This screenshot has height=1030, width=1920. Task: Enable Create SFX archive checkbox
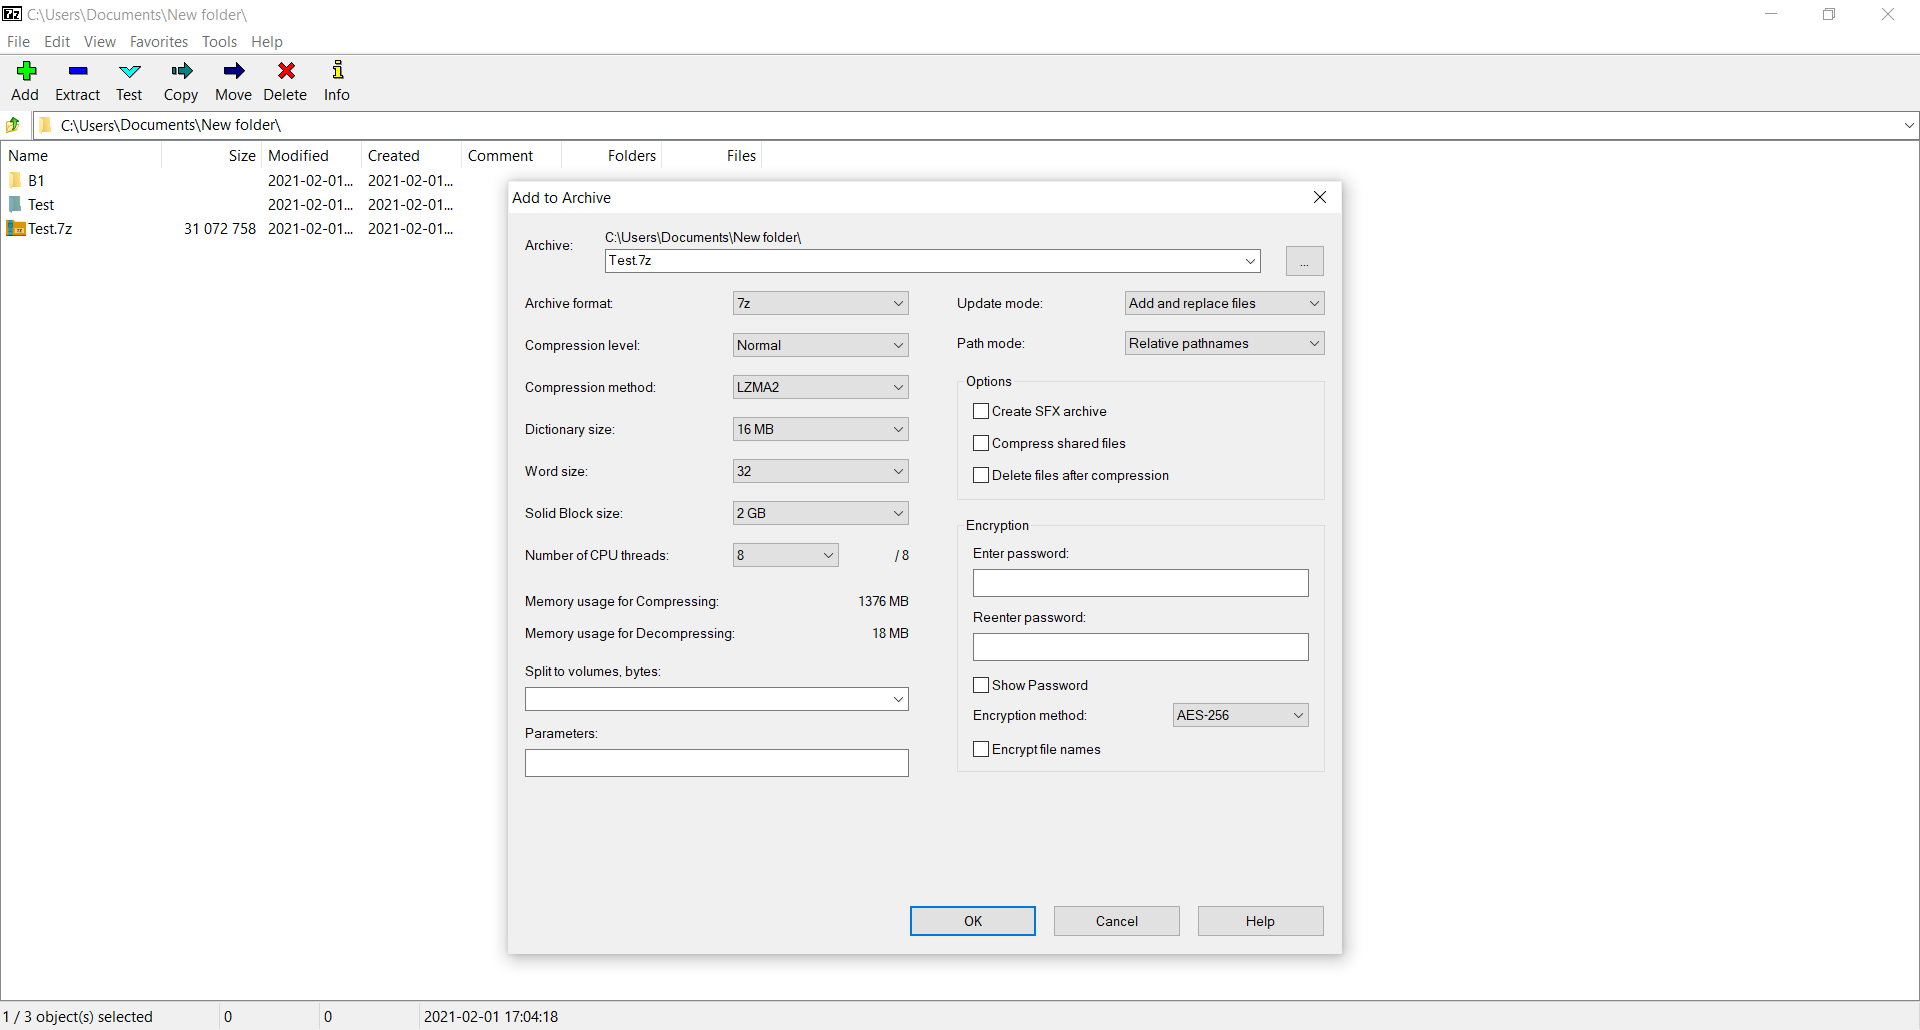981,411
